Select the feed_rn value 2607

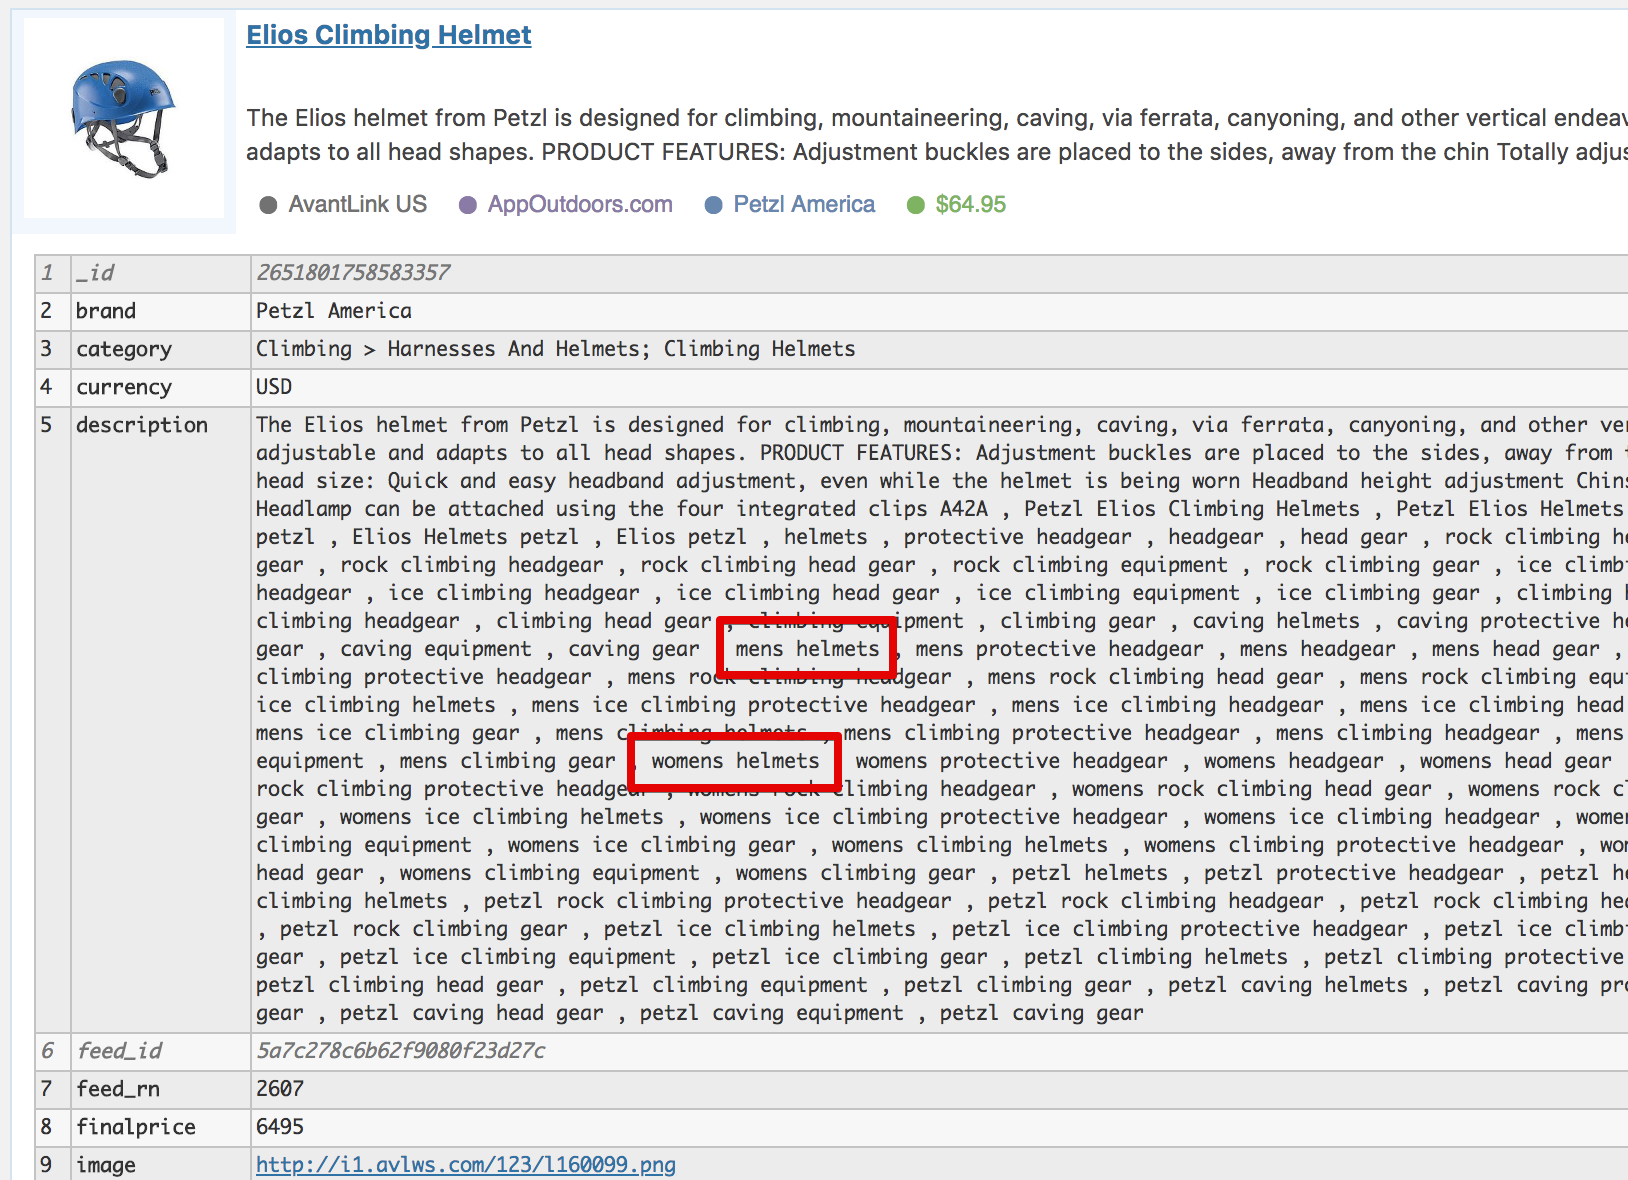point(280,1089)
